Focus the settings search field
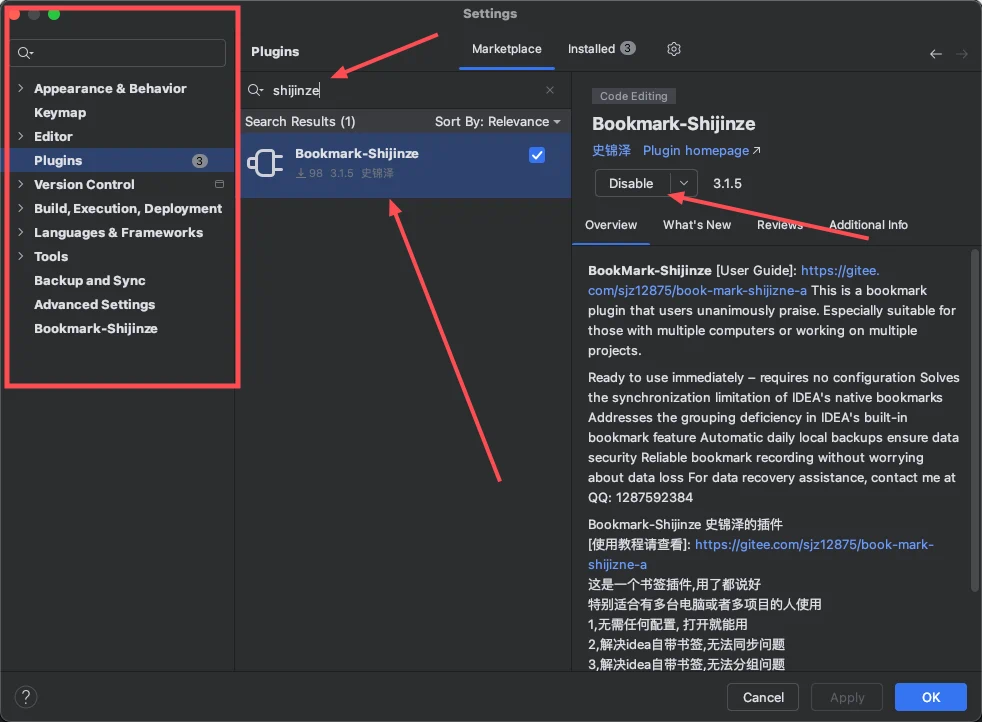The image size is (982, 722). coord(118,53)
